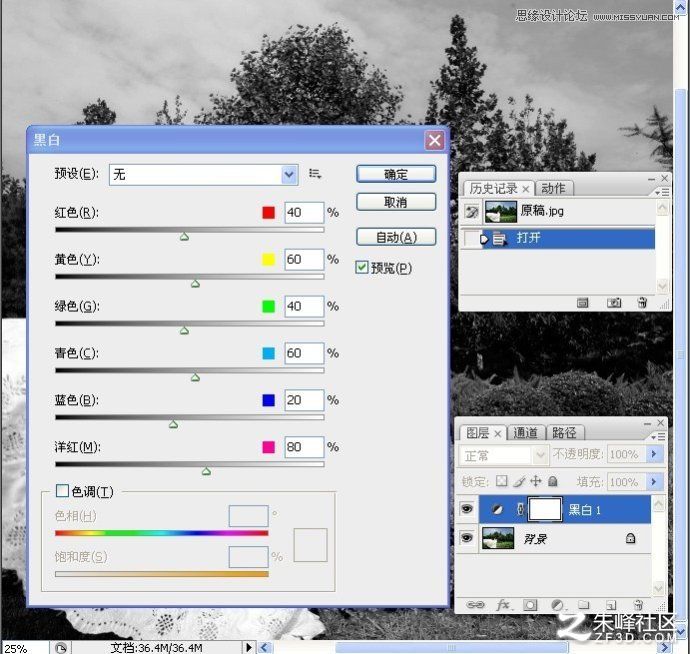Click the 黄色 value field 60

click(304, 259)
